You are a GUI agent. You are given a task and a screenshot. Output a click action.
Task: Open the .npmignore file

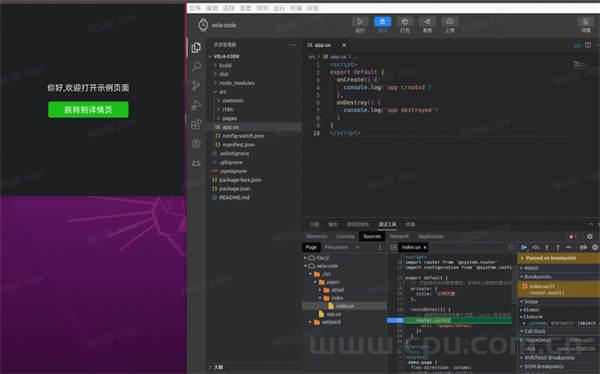click(x=254, y=171)
